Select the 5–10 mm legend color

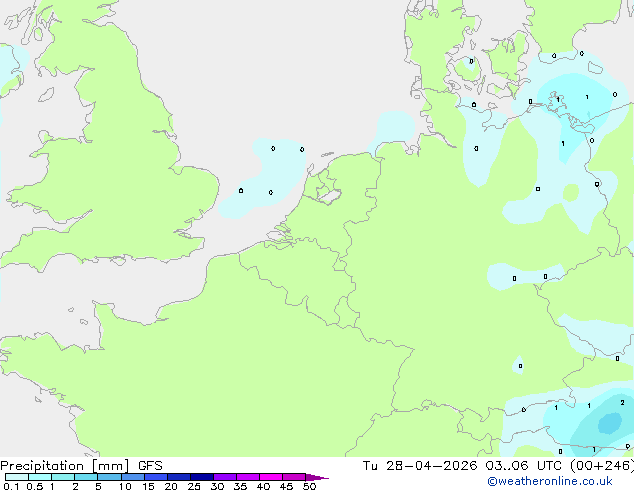point(109,477)
